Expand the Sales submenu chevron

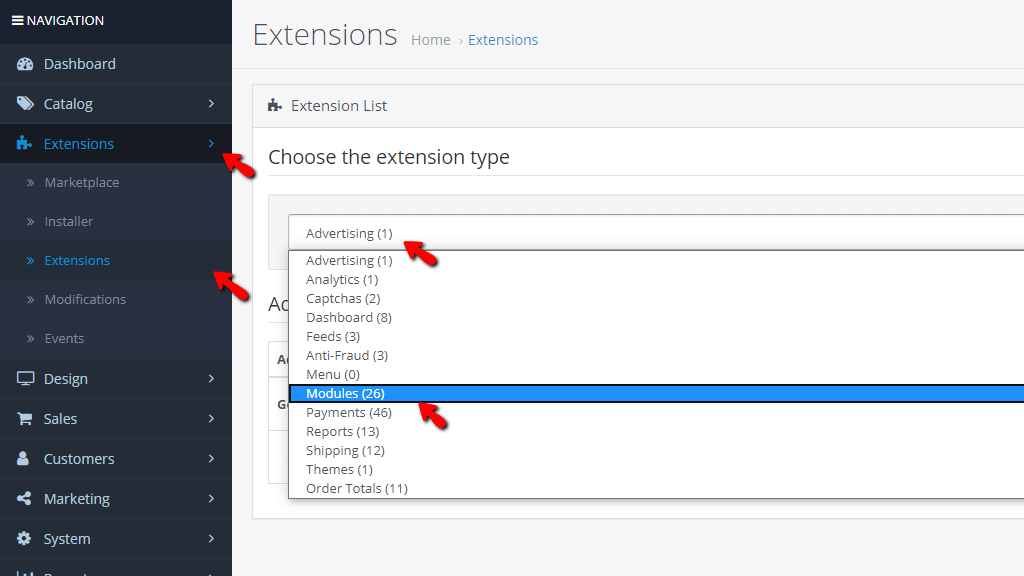tap(213, 418)
